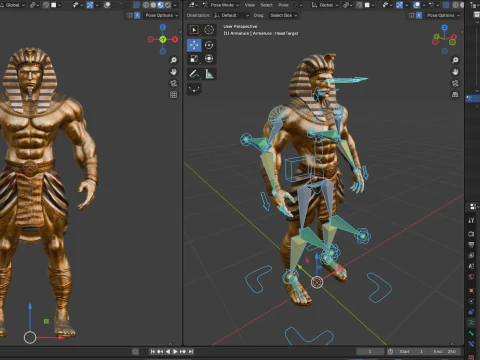Select the Breakdowner pose tool
Screen dimensions: 480x360
(194, 89)
